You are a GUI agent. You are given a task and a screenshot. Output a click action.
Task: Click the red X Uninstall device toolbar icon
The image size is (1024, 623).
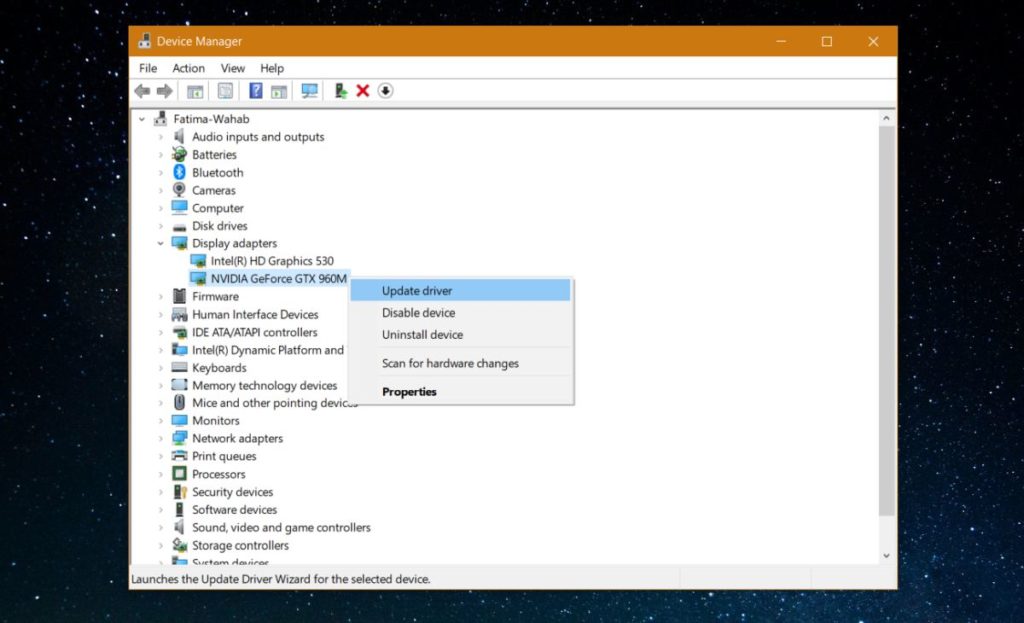363,91
